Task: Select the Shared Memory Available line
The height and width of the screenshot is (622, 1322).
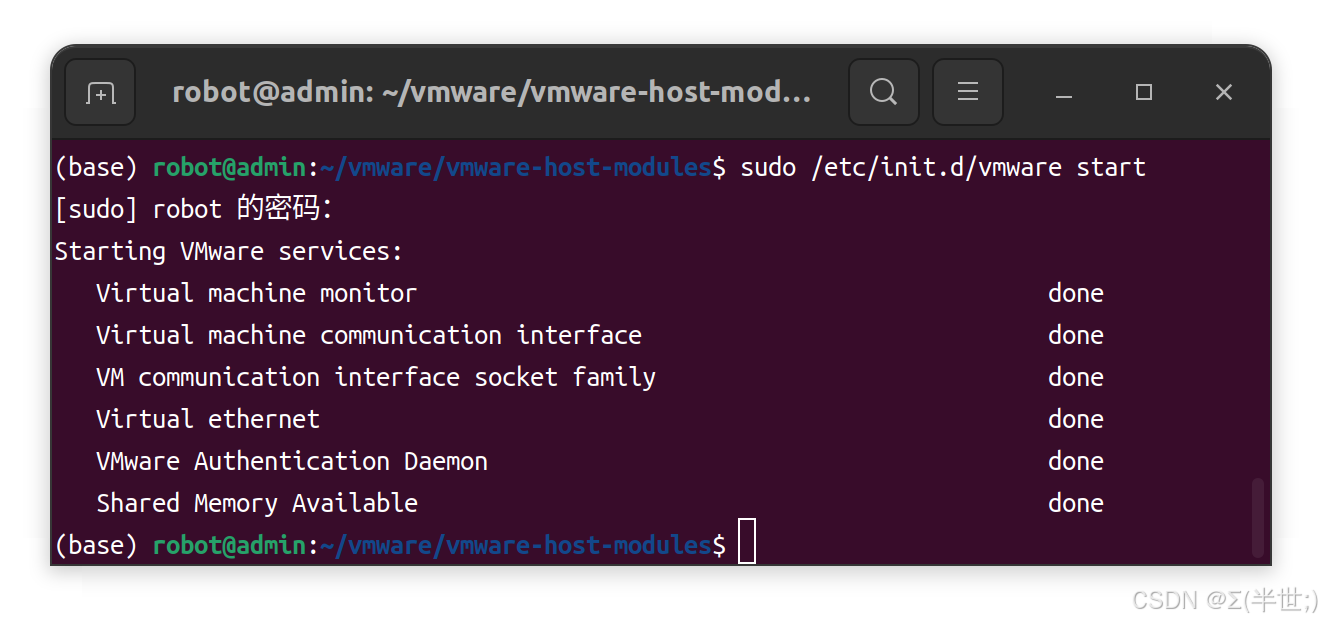Action: pos(256,502)
